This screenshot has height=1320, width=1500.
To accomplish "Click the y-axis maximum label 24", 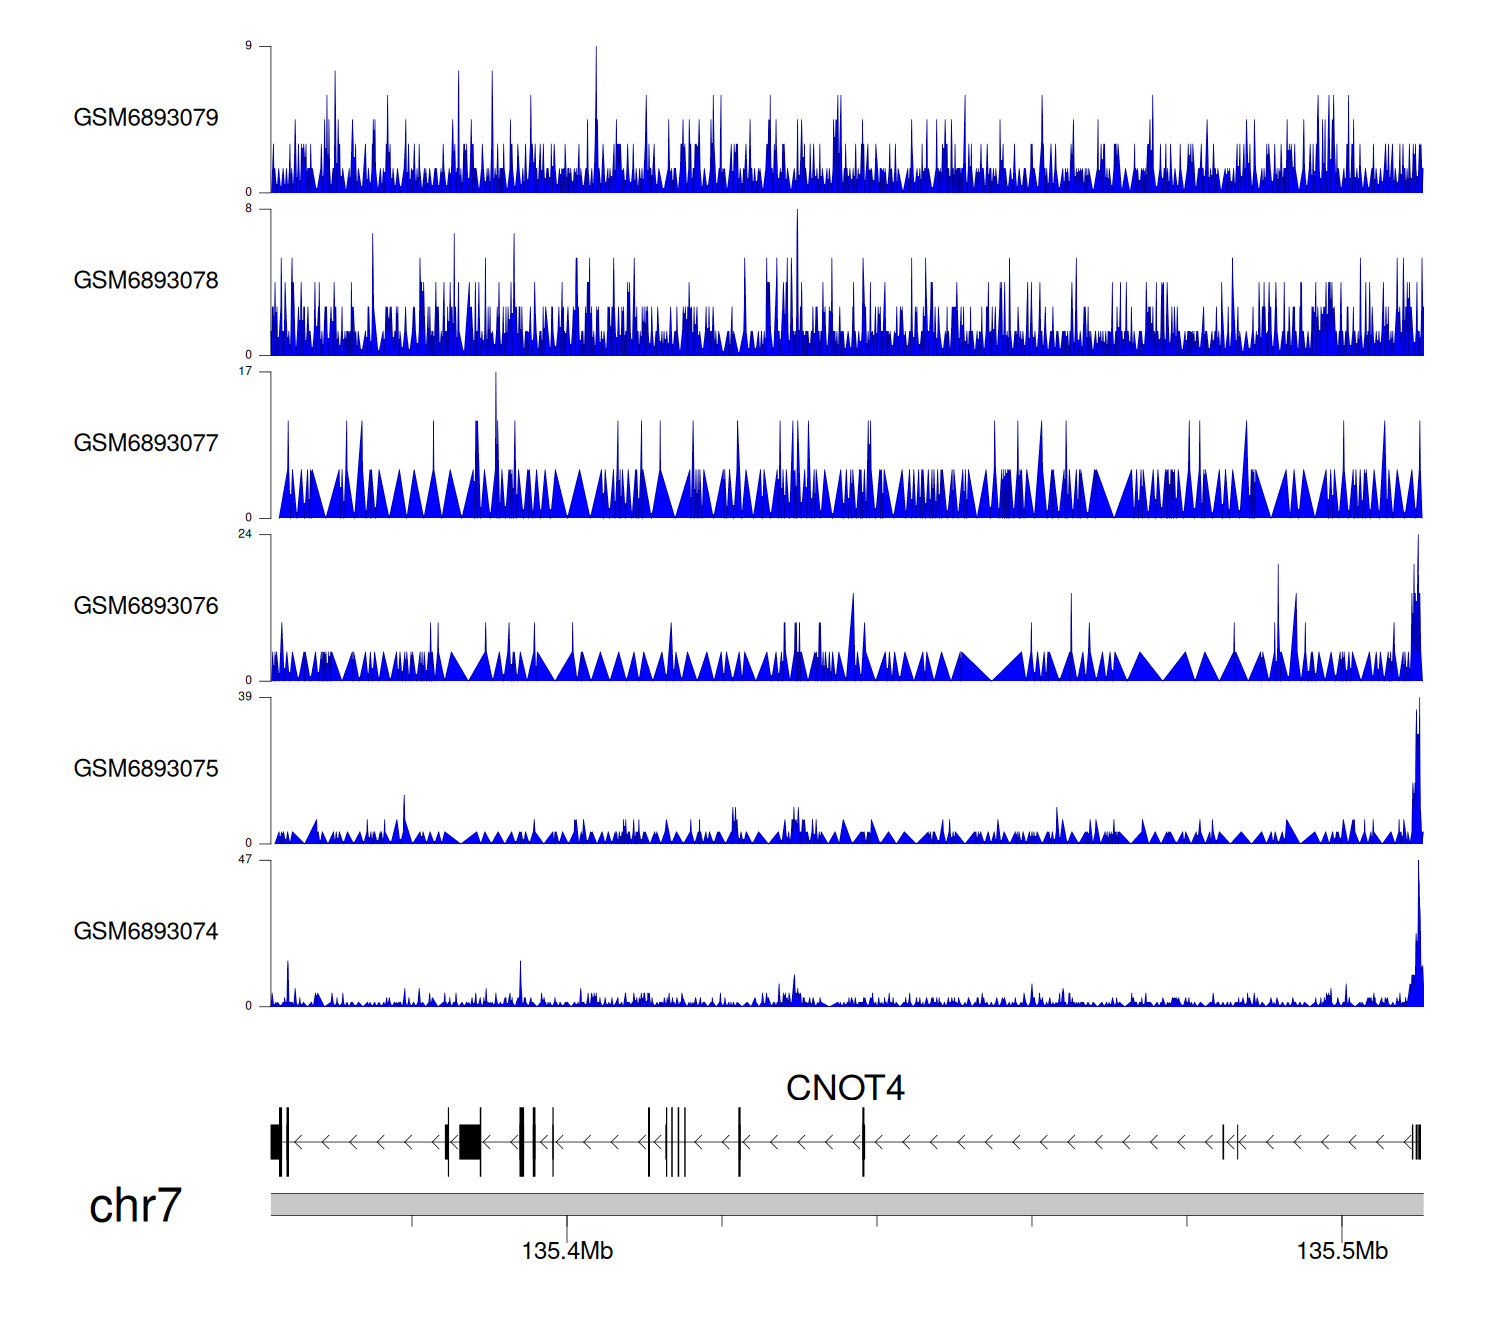I will click(x=245, y=534).
